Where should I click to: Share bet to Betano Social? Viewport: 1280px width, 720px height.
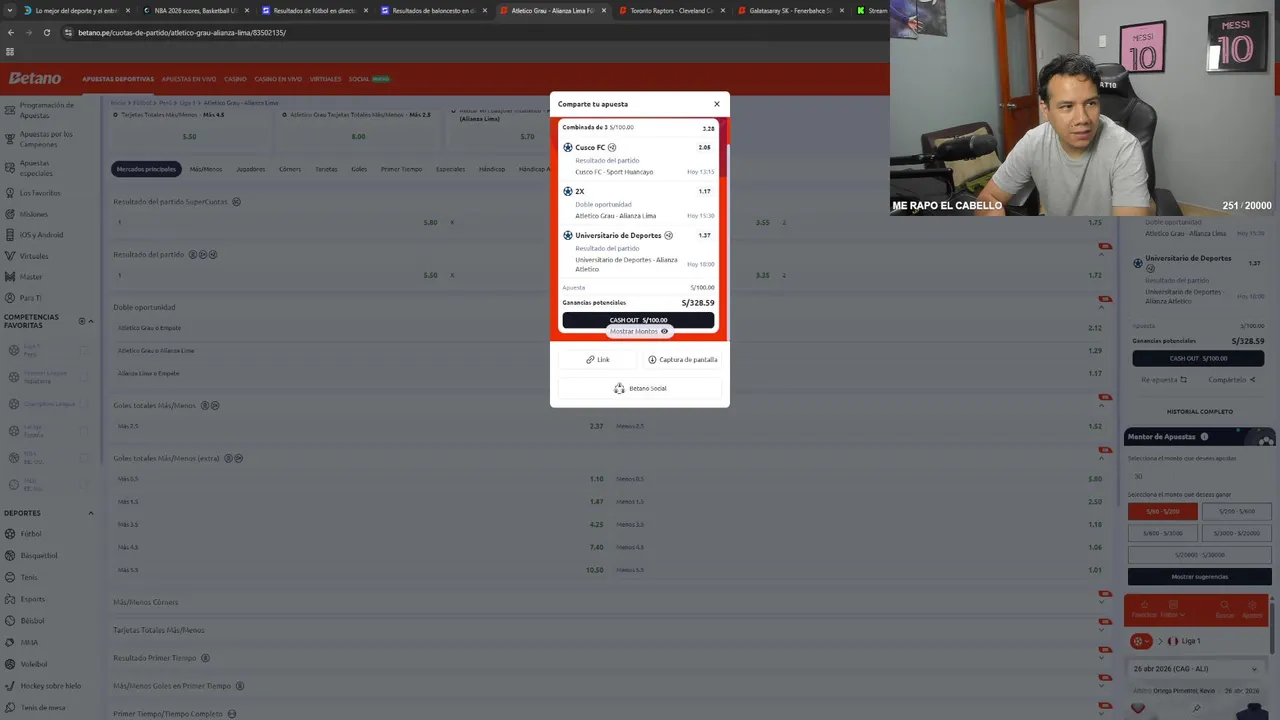point(640,388)
